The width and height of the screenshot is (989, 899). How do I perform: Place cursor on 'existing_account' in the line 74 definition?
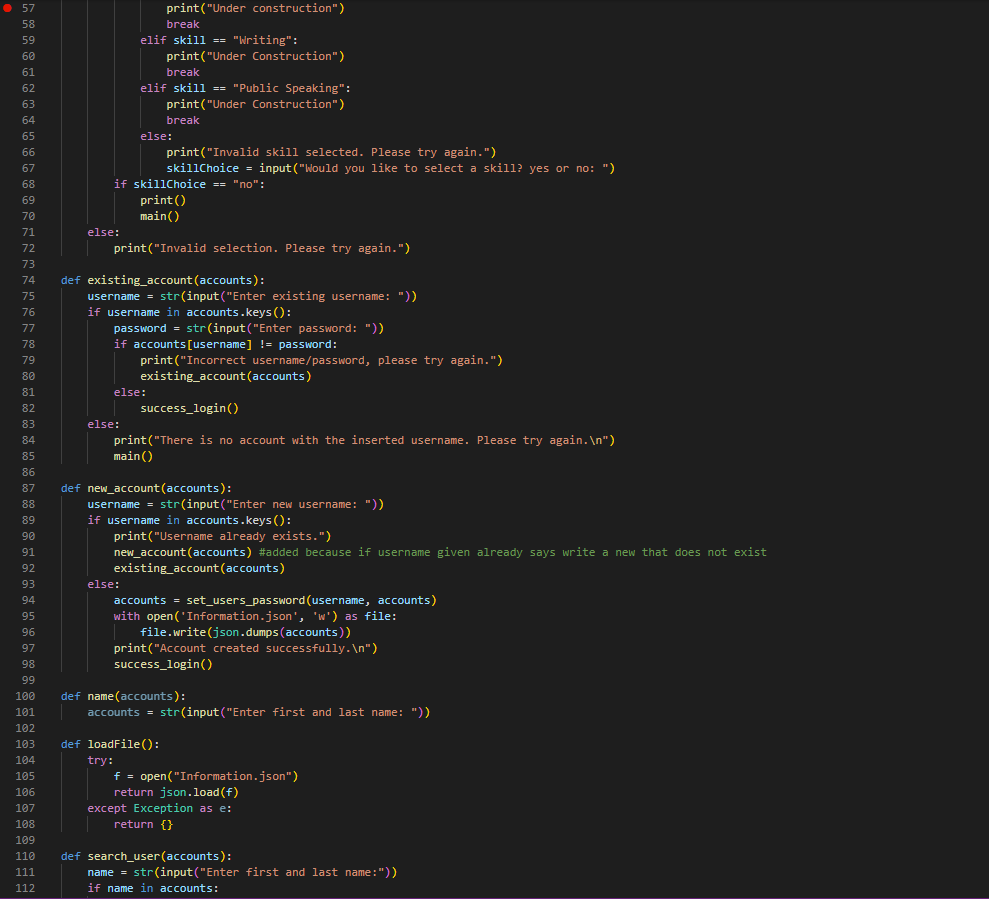(x=140, y=280)
